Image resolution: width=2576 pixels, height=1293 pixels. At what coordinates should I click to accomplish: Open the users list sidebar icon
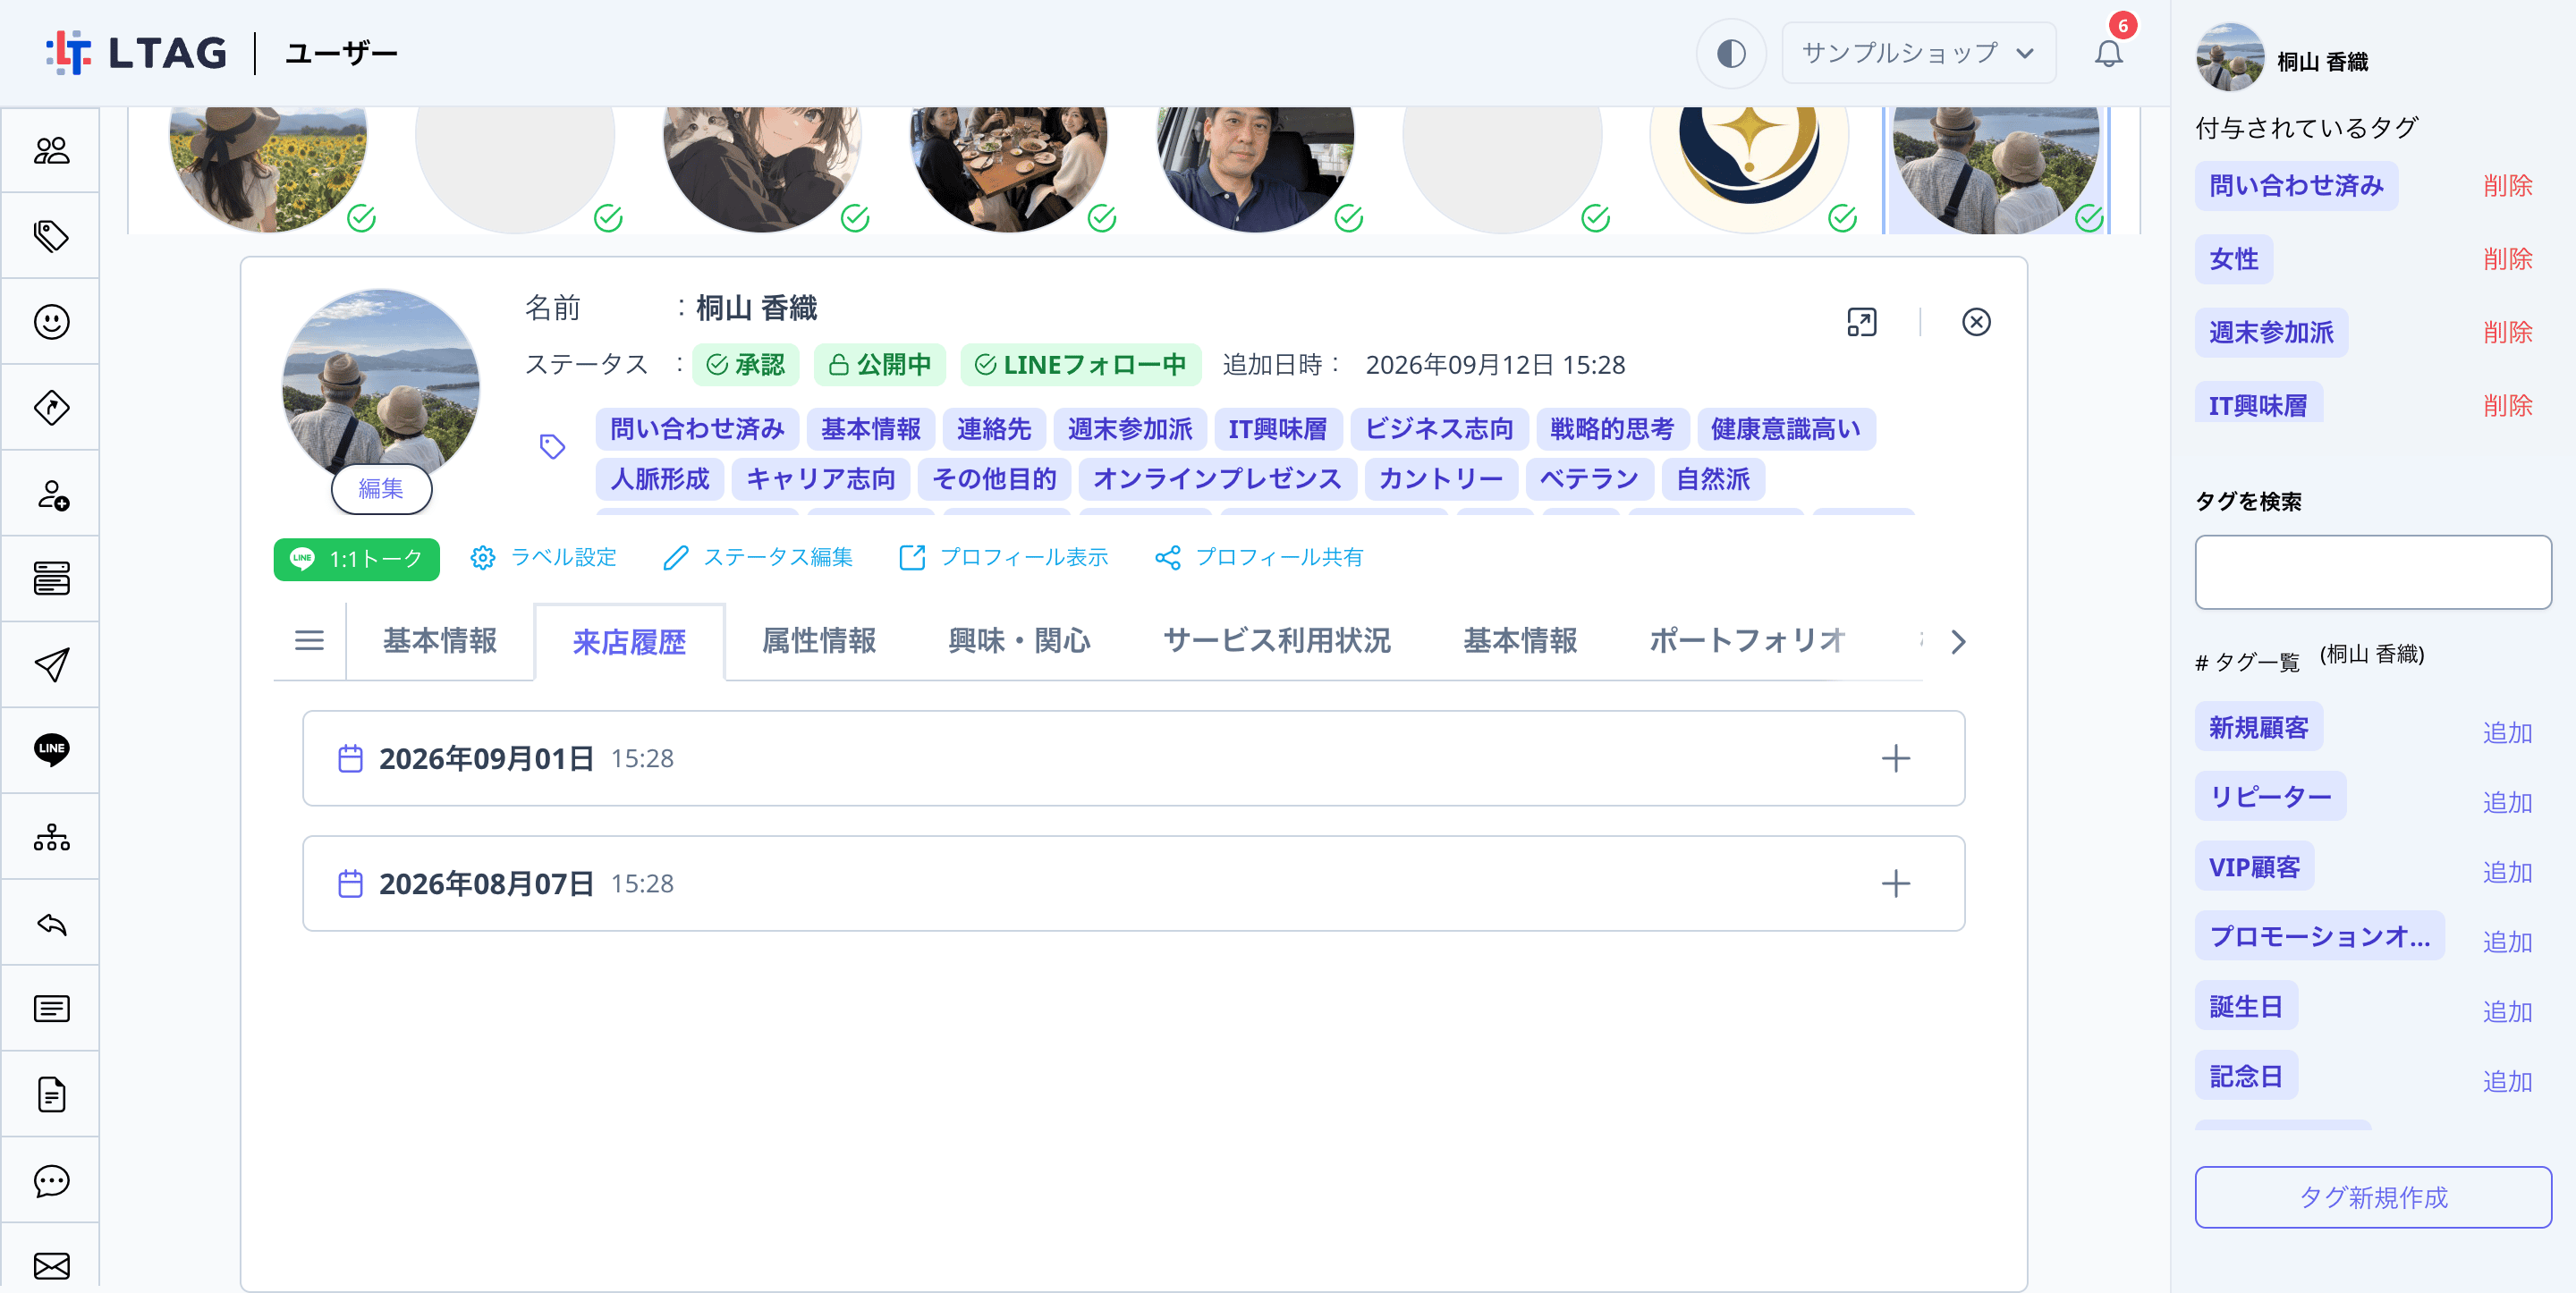point(51,150)
